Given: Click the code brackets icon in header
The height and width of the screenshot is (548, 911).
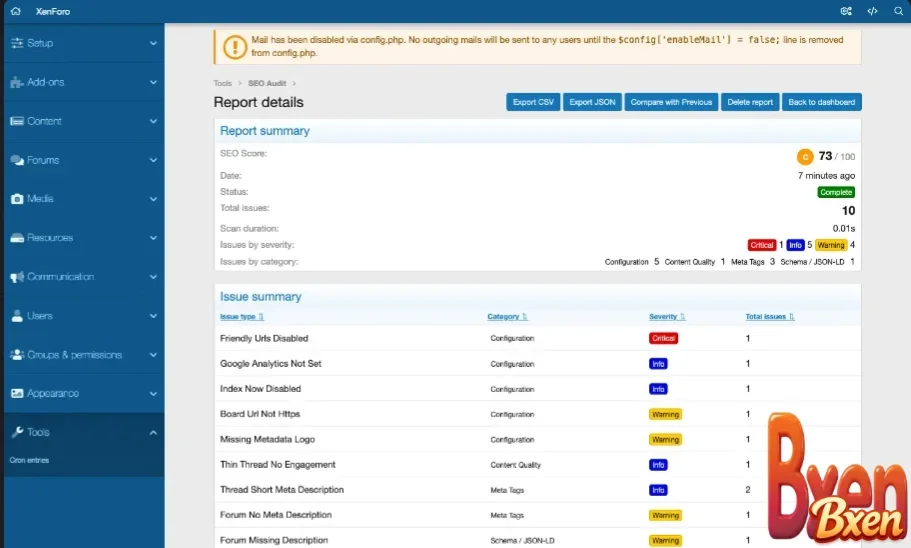Looking at the screenshot, I should 872,11.
